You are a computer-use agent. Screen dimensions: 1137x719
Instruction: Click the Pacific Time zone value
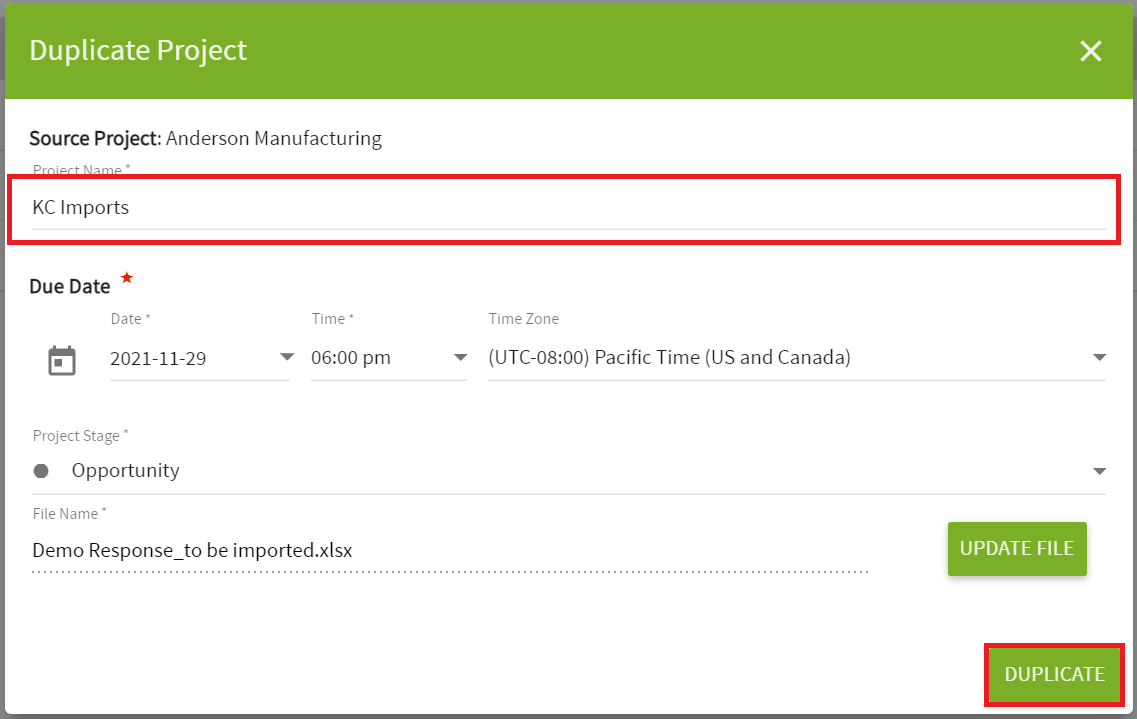669,357
